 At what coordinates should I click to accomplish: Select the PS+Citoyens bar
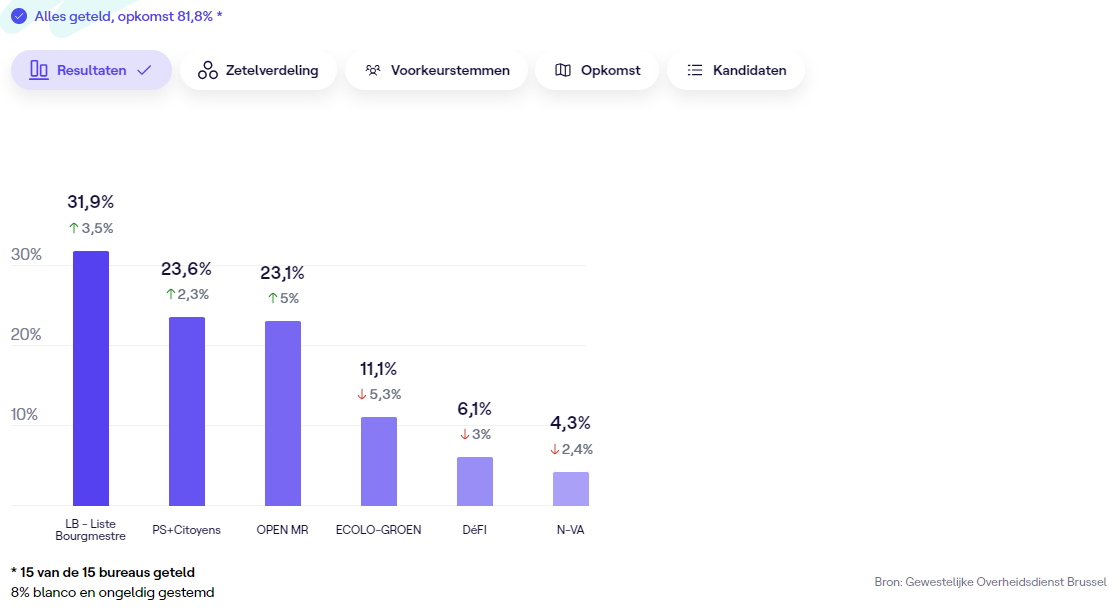[187, 411]
